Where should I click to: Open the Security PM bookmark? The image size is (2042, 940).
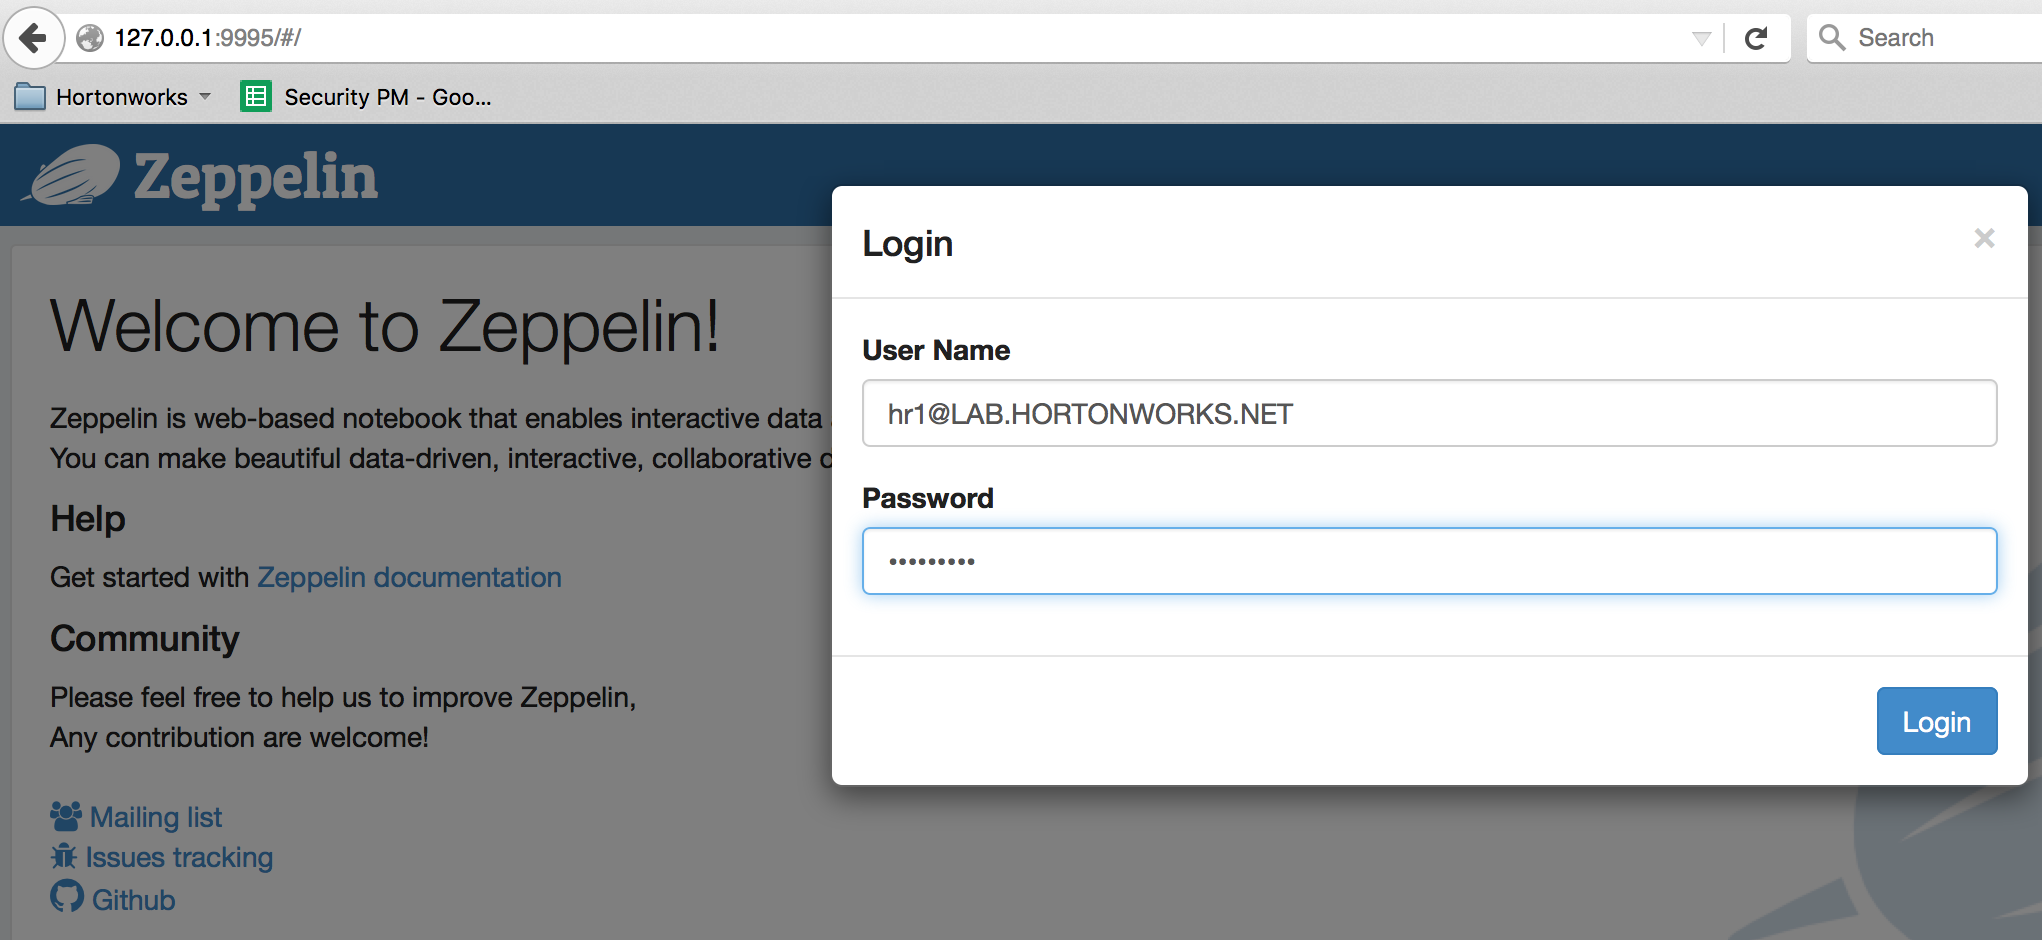(387, 96)
